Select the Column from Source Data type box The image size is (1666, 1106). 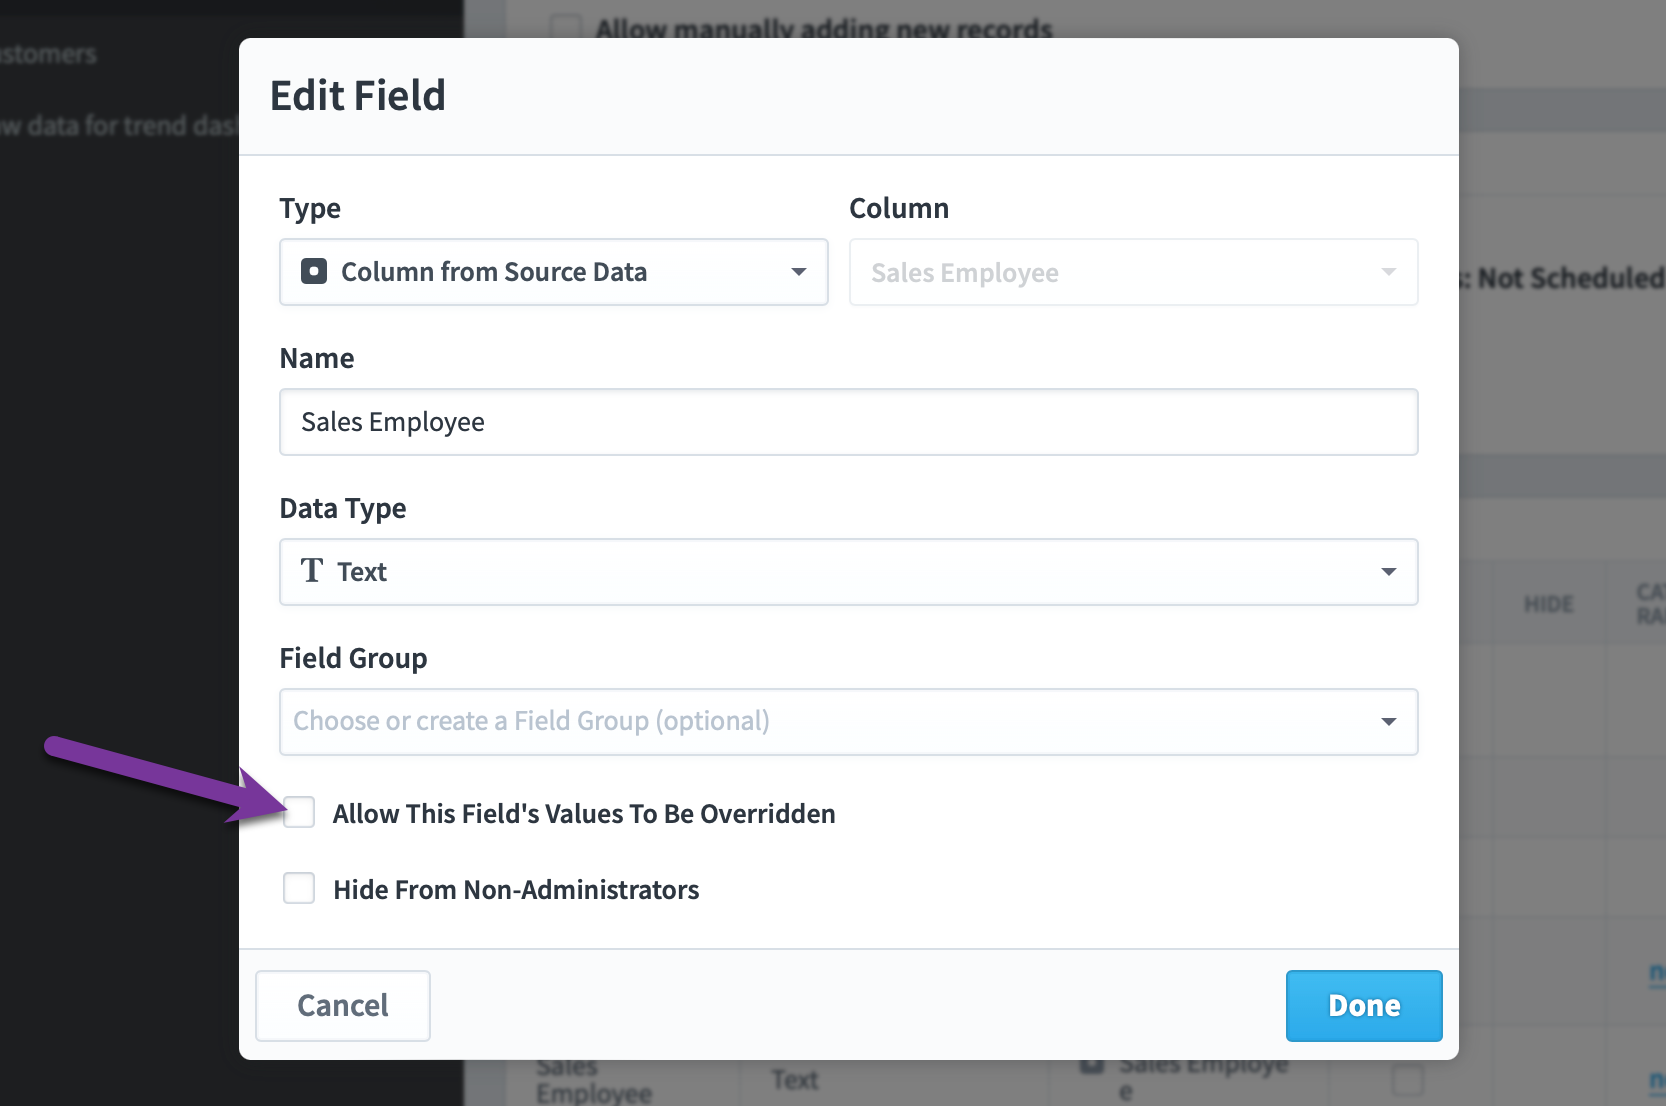pyautogui.click(x=553, y=272)
